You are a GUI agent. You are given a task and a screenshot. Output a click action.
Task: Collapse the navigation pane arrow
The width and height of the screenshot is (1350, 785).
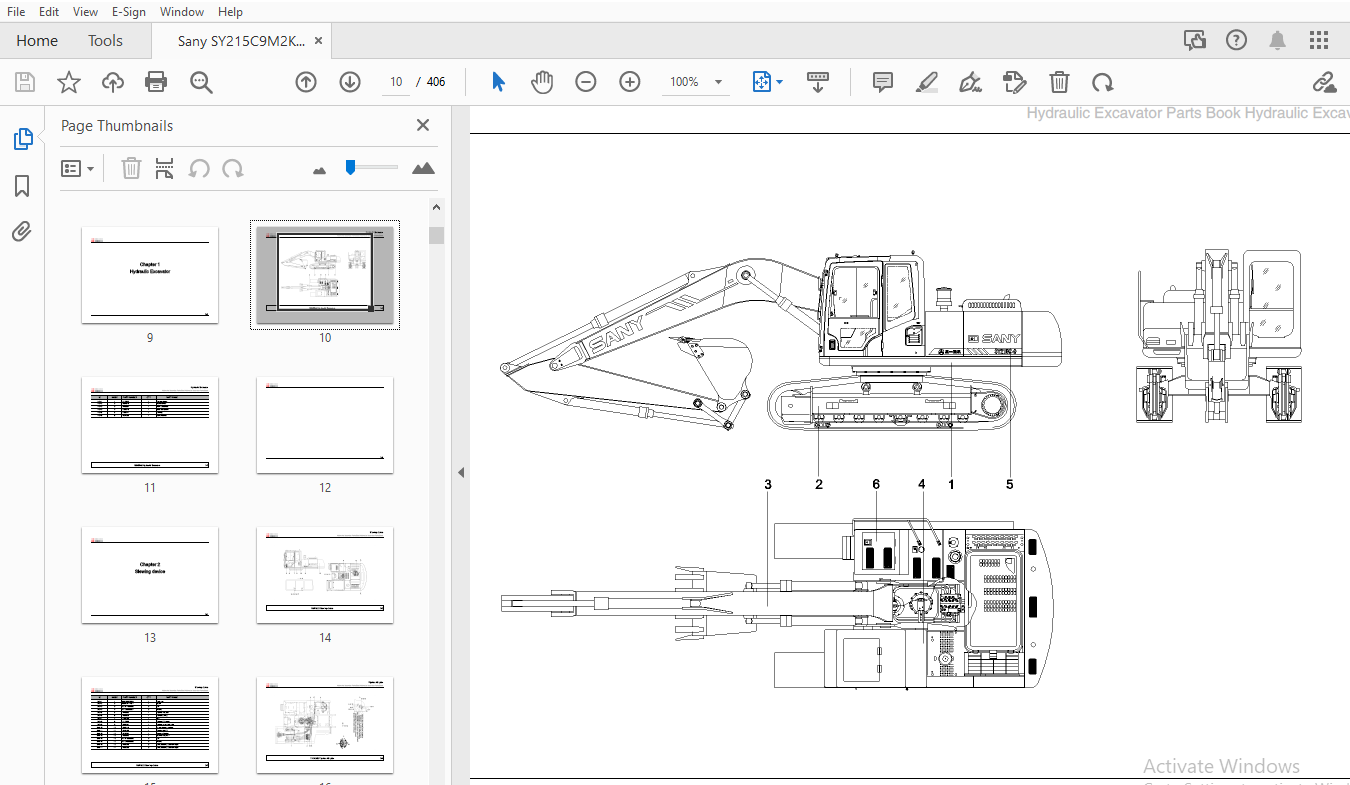tap(461, 472)
